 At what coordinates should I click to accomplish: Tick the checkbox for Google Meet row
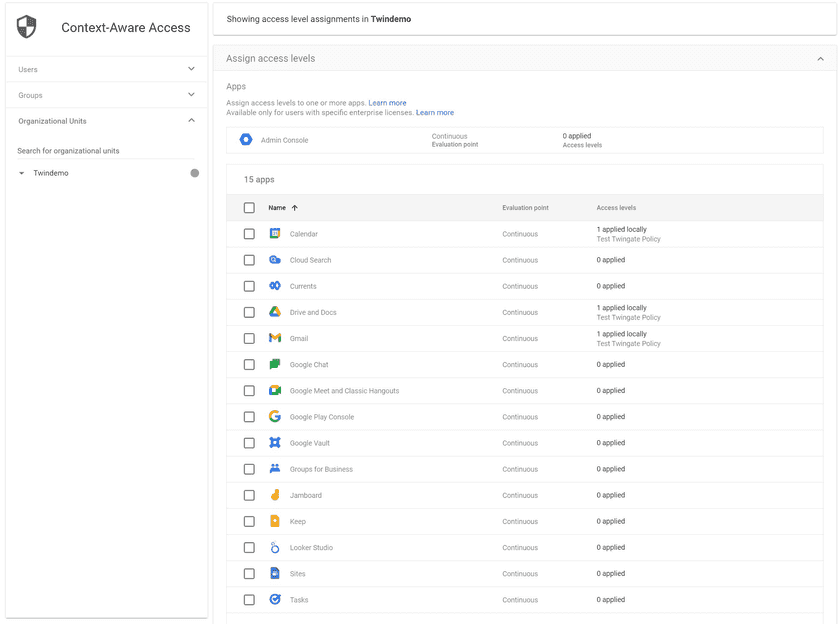[x=249, y=391]
